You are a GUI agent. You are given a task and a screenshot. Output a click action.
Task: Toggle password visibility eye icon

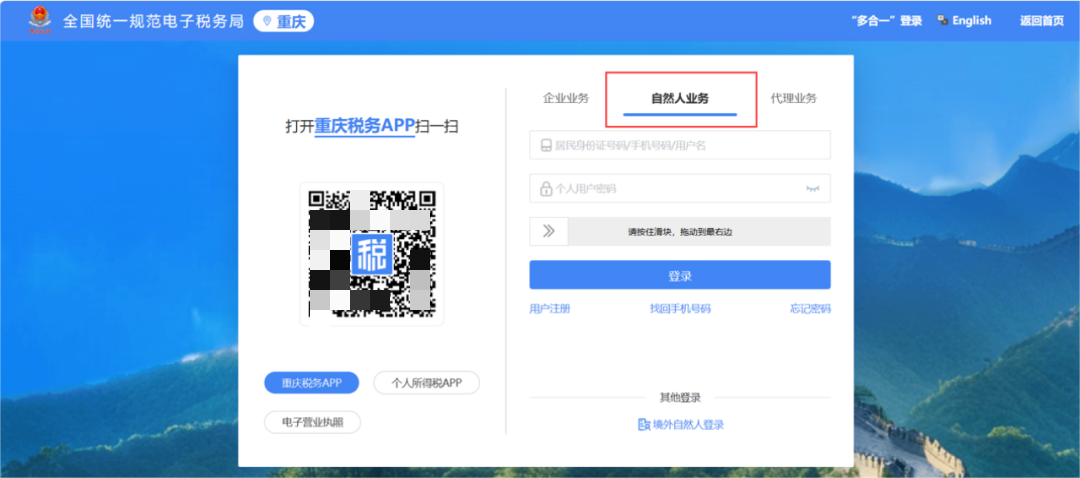813,188
